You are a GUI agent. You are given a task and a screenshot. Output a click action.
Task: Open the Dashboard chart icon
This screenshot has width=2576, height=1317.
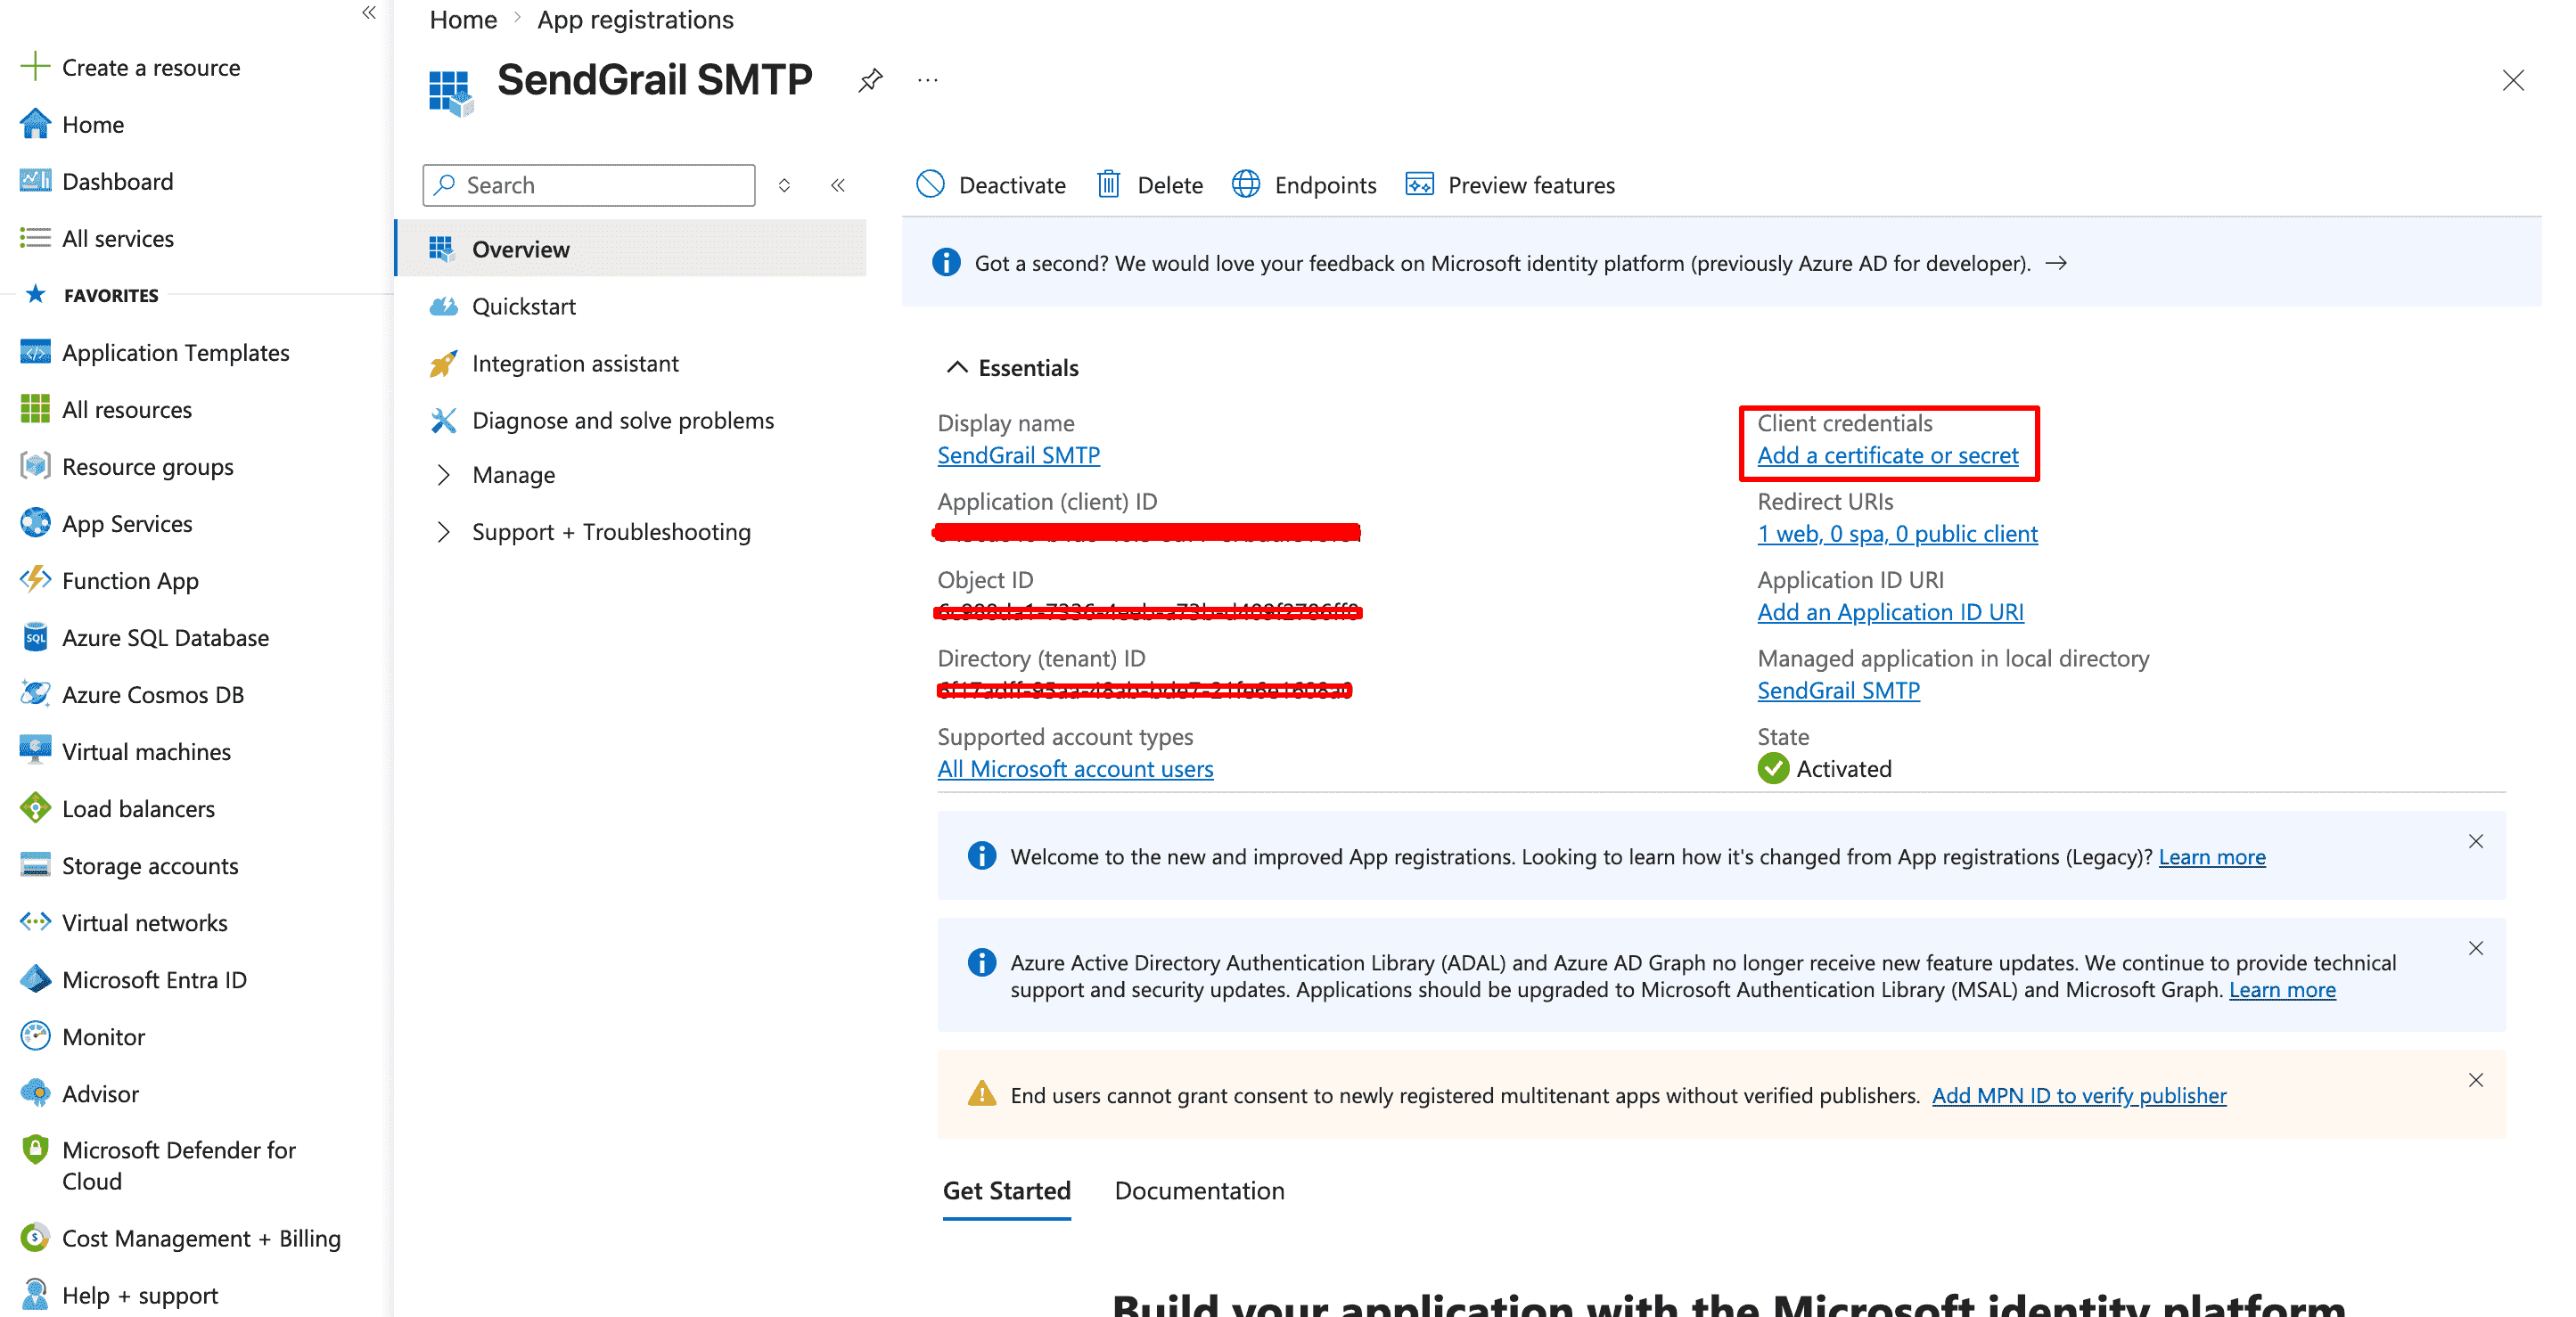(35, 181)
